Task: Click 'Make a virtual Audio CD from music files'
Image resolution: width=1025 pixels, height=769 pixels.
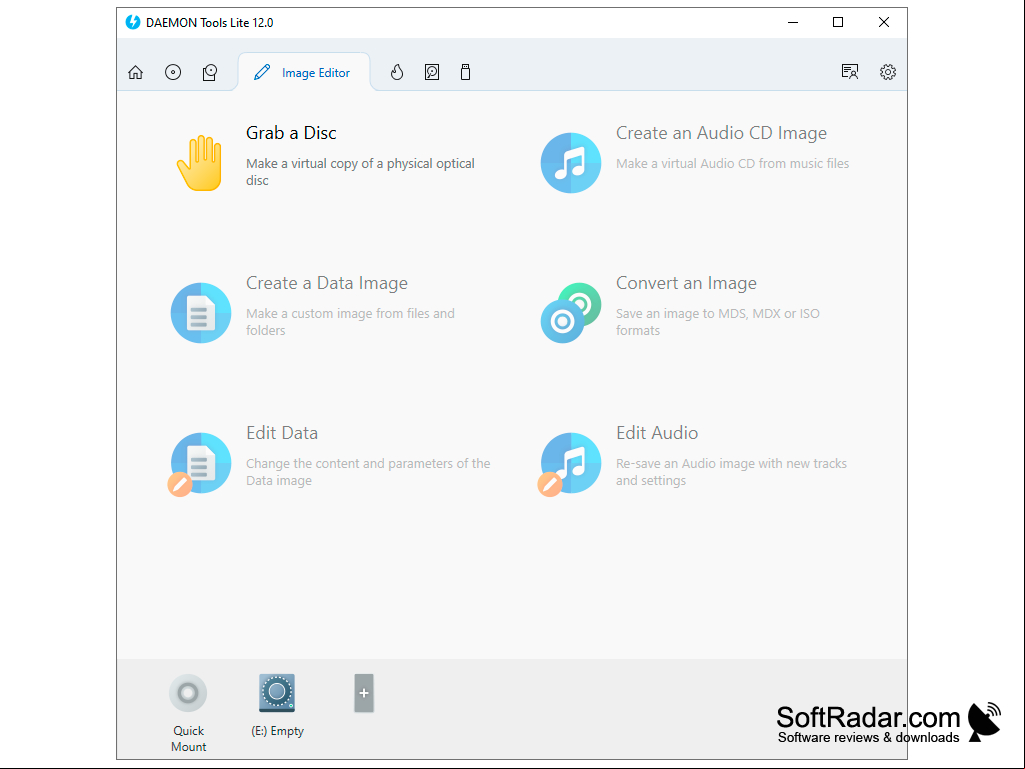Action: 732,163
